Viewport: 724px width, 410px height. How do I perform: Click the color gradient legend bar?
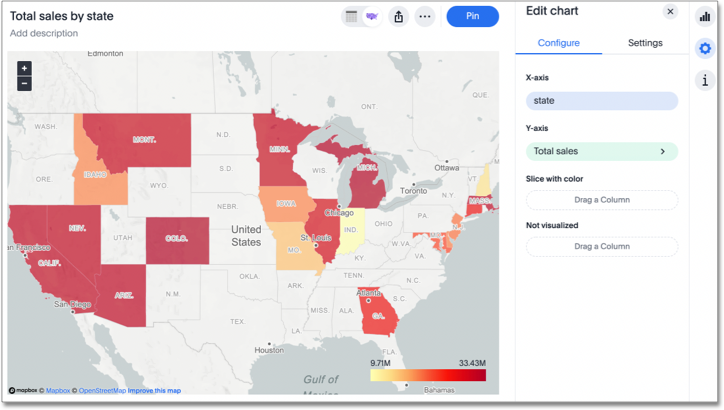pyautogui.click(x=428, y=375)
